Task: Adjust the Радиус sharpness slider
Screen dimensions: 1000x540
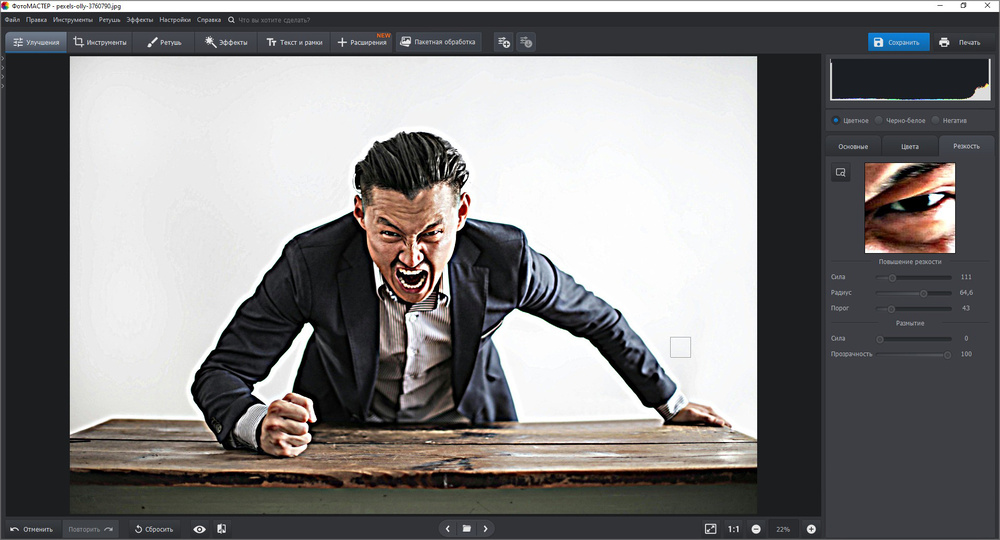Action: [923, 293]
